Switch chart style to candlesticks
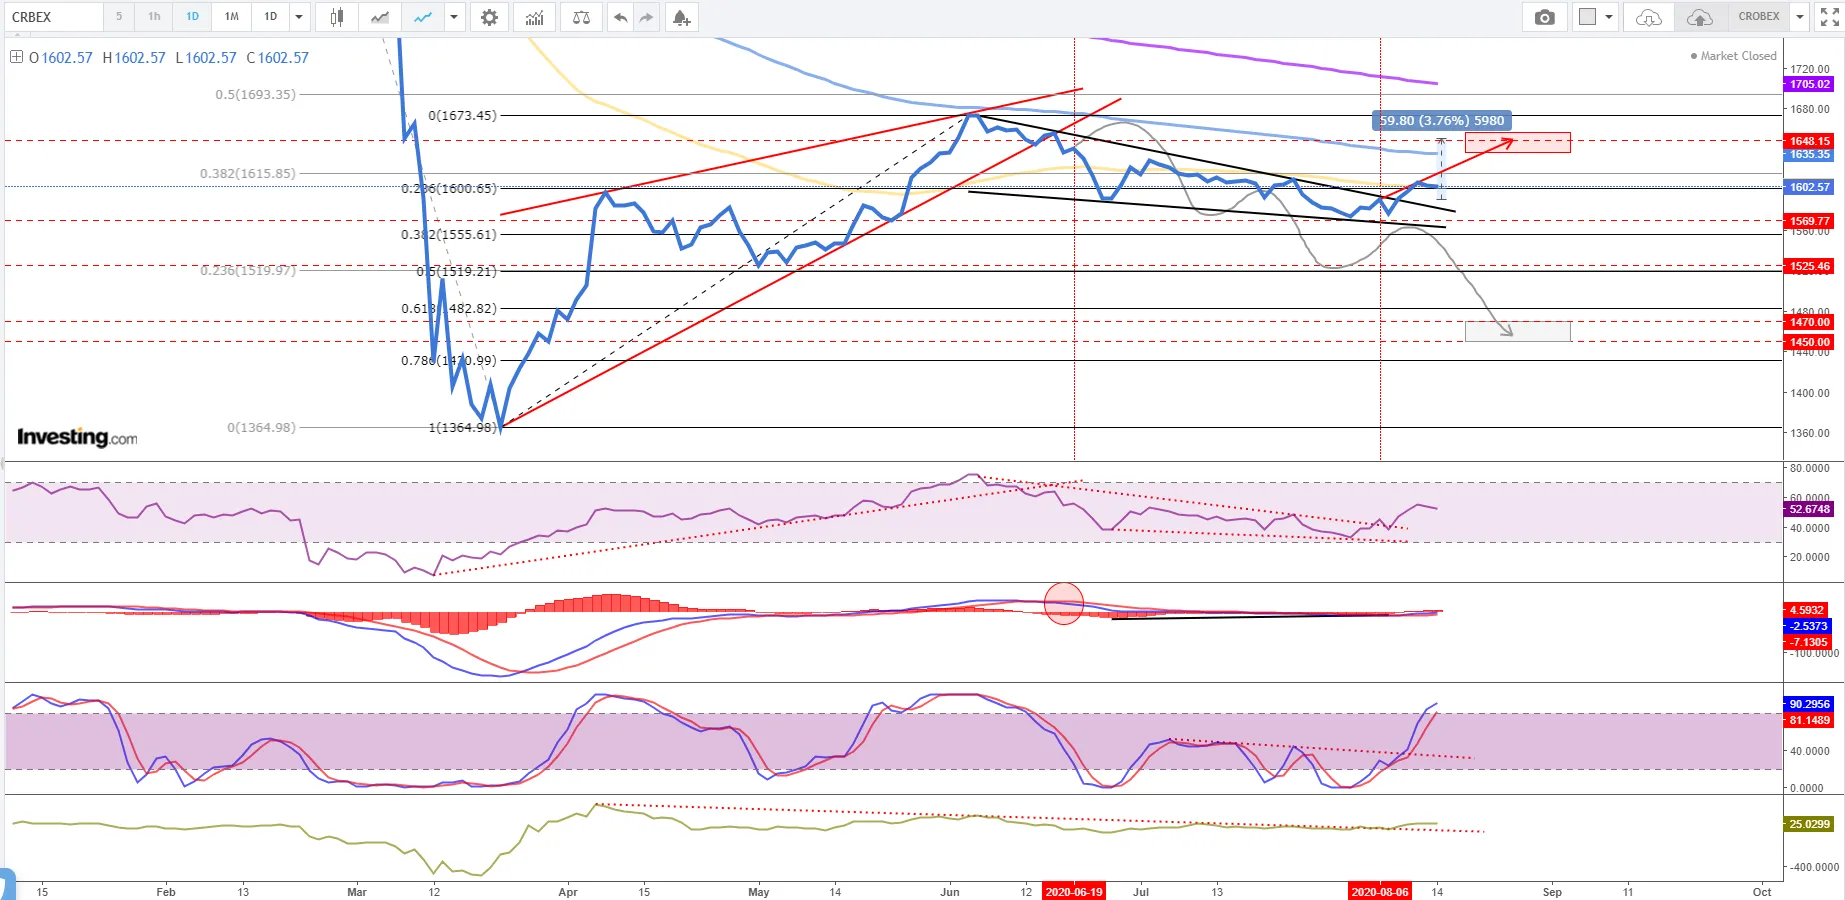This screenshot has height=900, width=1845. (x=337, y=17)
